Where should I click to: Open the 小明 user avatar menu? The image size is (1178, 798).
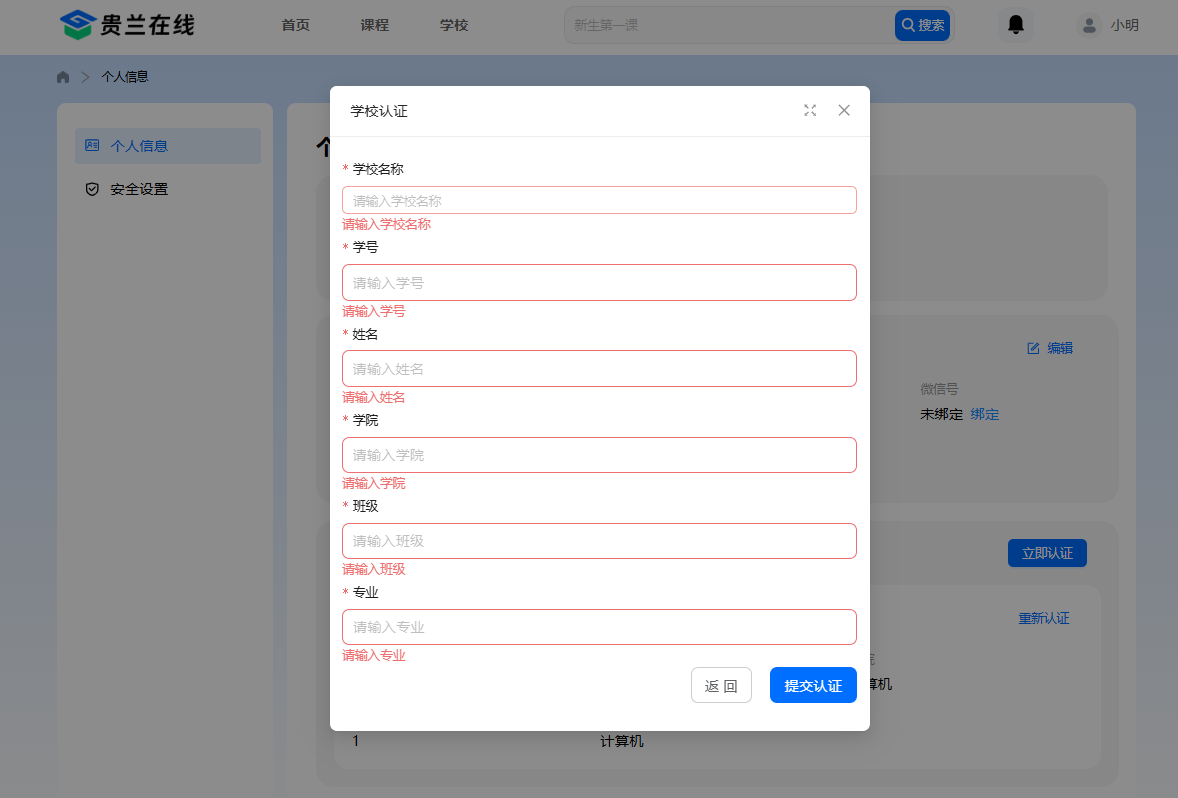[x=1089, y=25]
